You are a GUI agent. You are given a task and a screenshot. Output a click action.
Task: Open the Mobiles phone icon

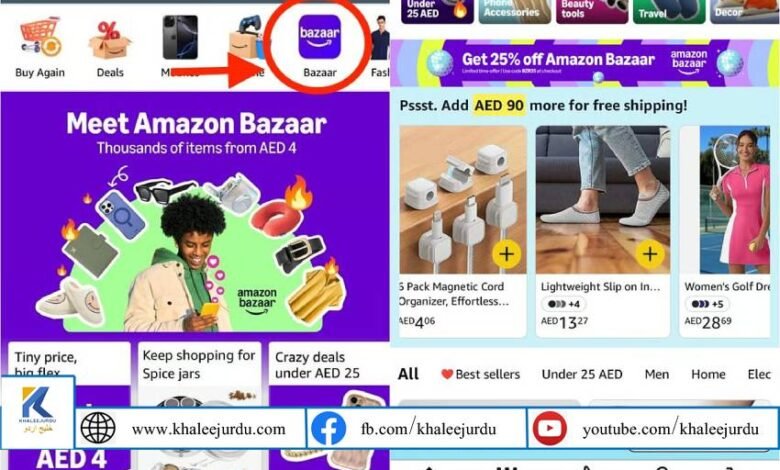point(180,37)
